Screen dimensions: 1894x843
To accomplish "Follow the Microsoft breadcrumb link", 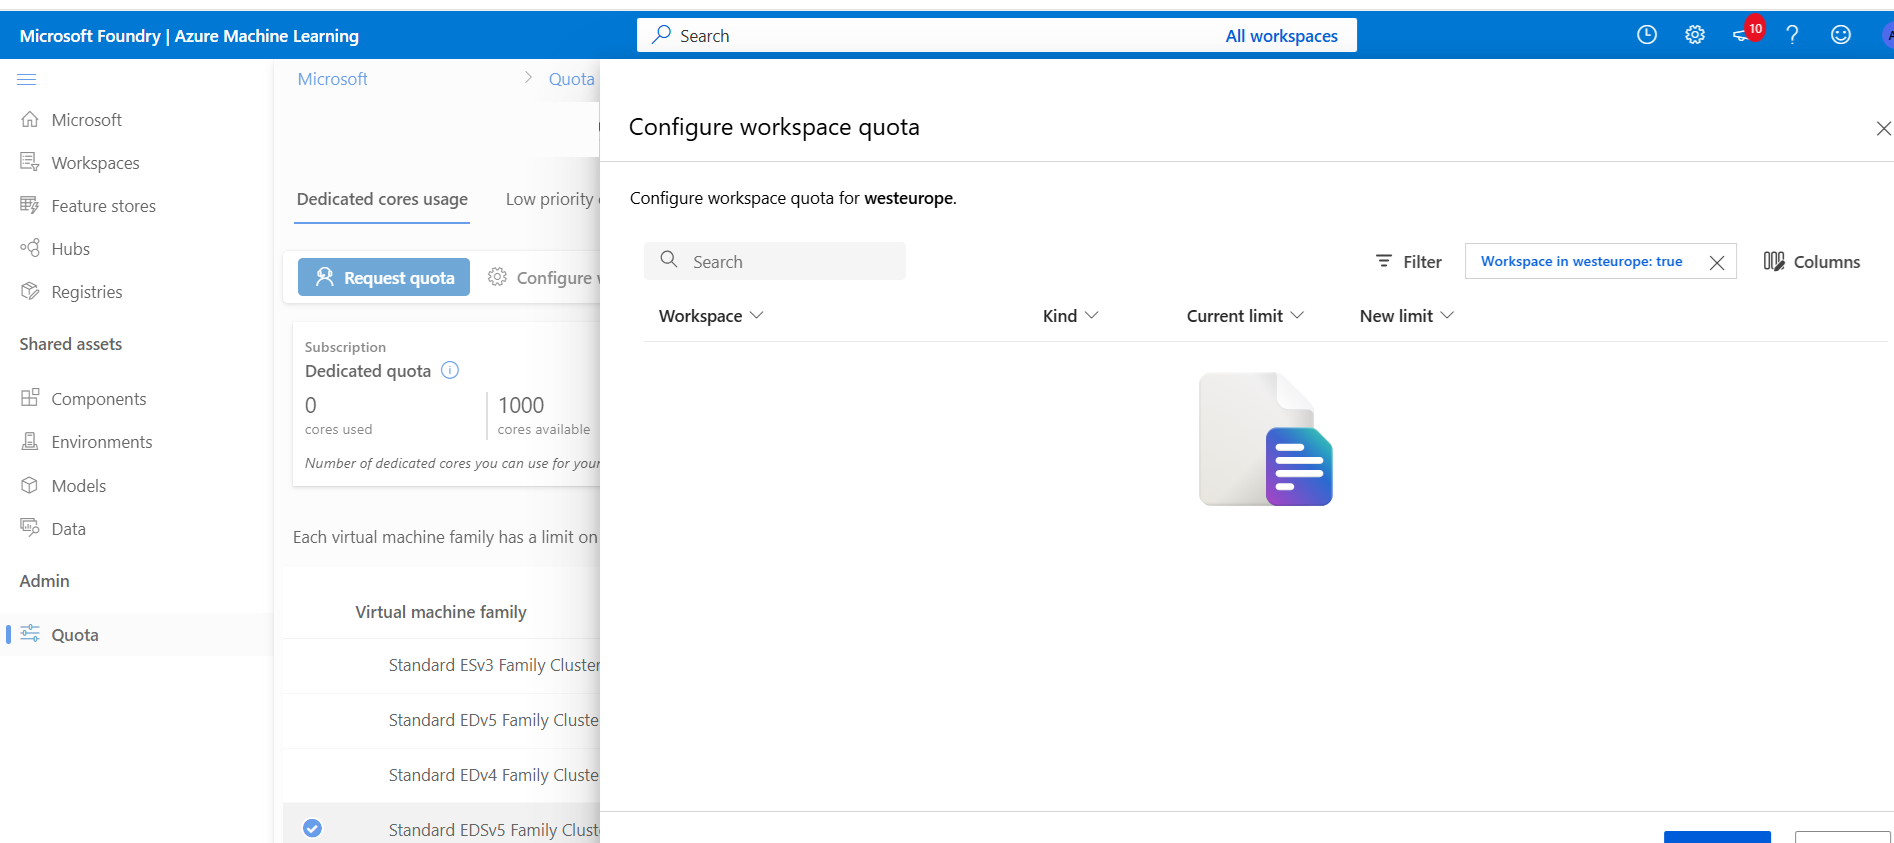I will 332,78.
